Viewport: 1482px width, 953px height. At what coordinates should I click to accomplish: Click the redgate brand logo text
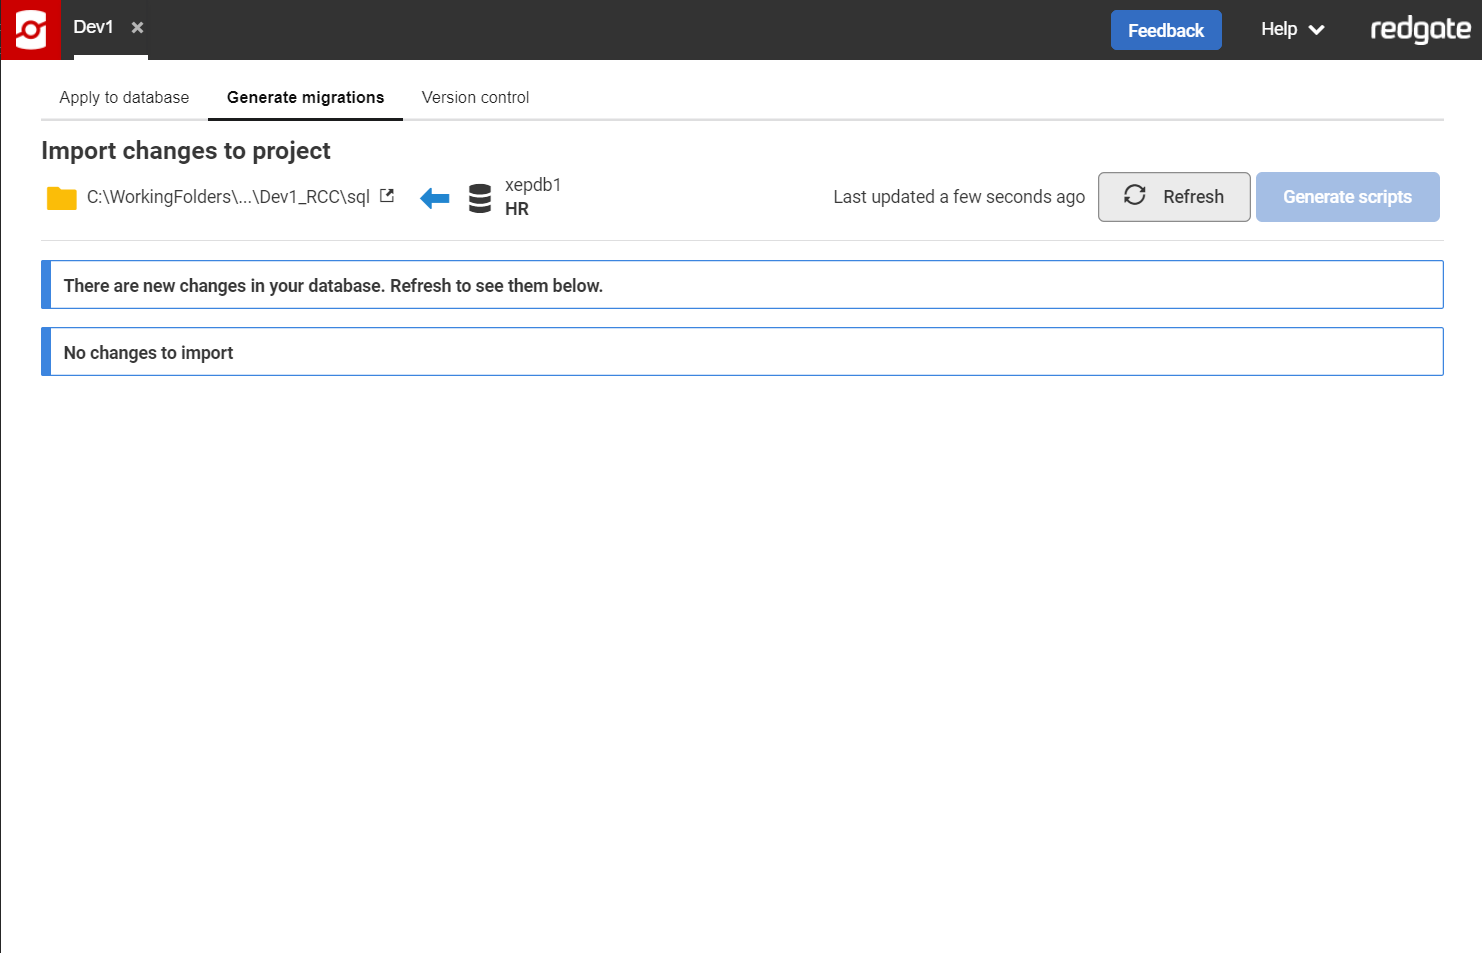1419,30
